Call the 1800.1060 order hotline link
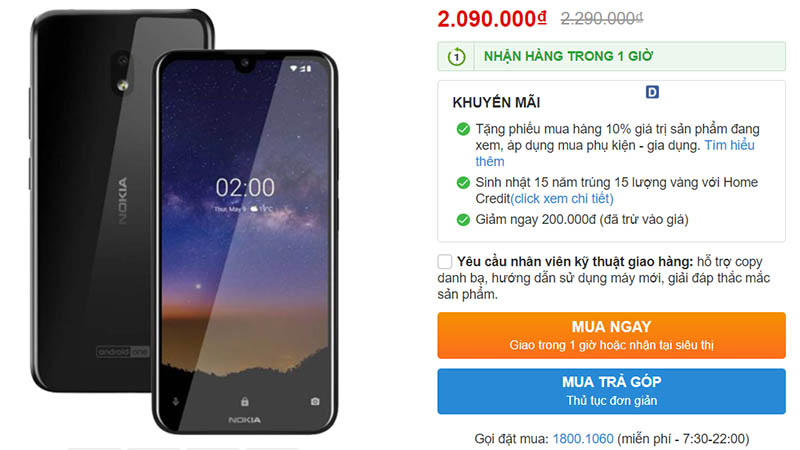Viewport: 800px width, 450px height. [x=583, y=439]
